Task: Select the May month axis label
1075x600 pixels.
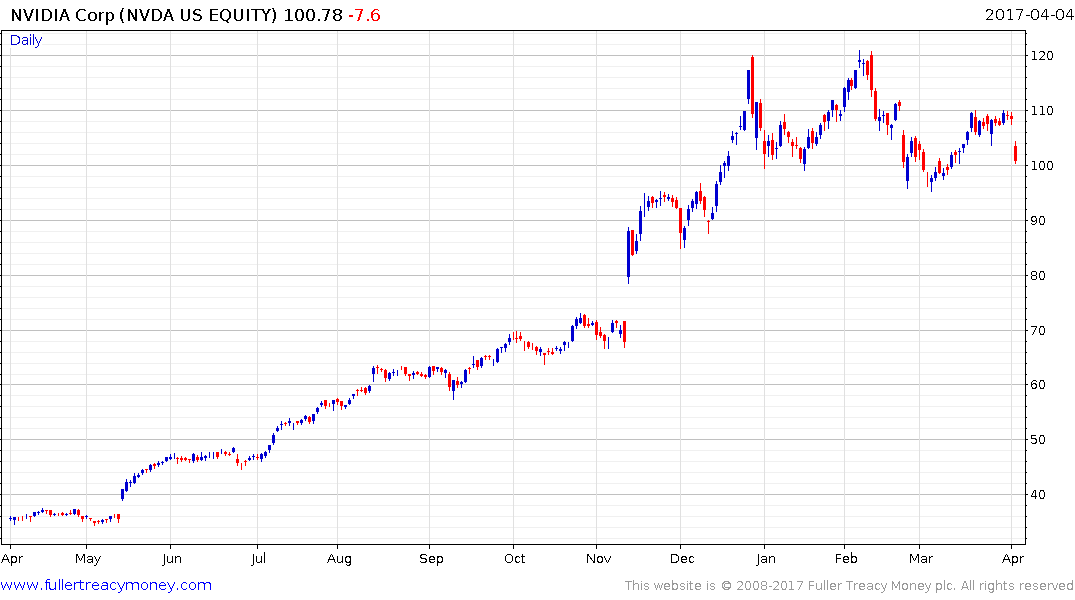Action: pyautogui.click(x=88, y=559)
